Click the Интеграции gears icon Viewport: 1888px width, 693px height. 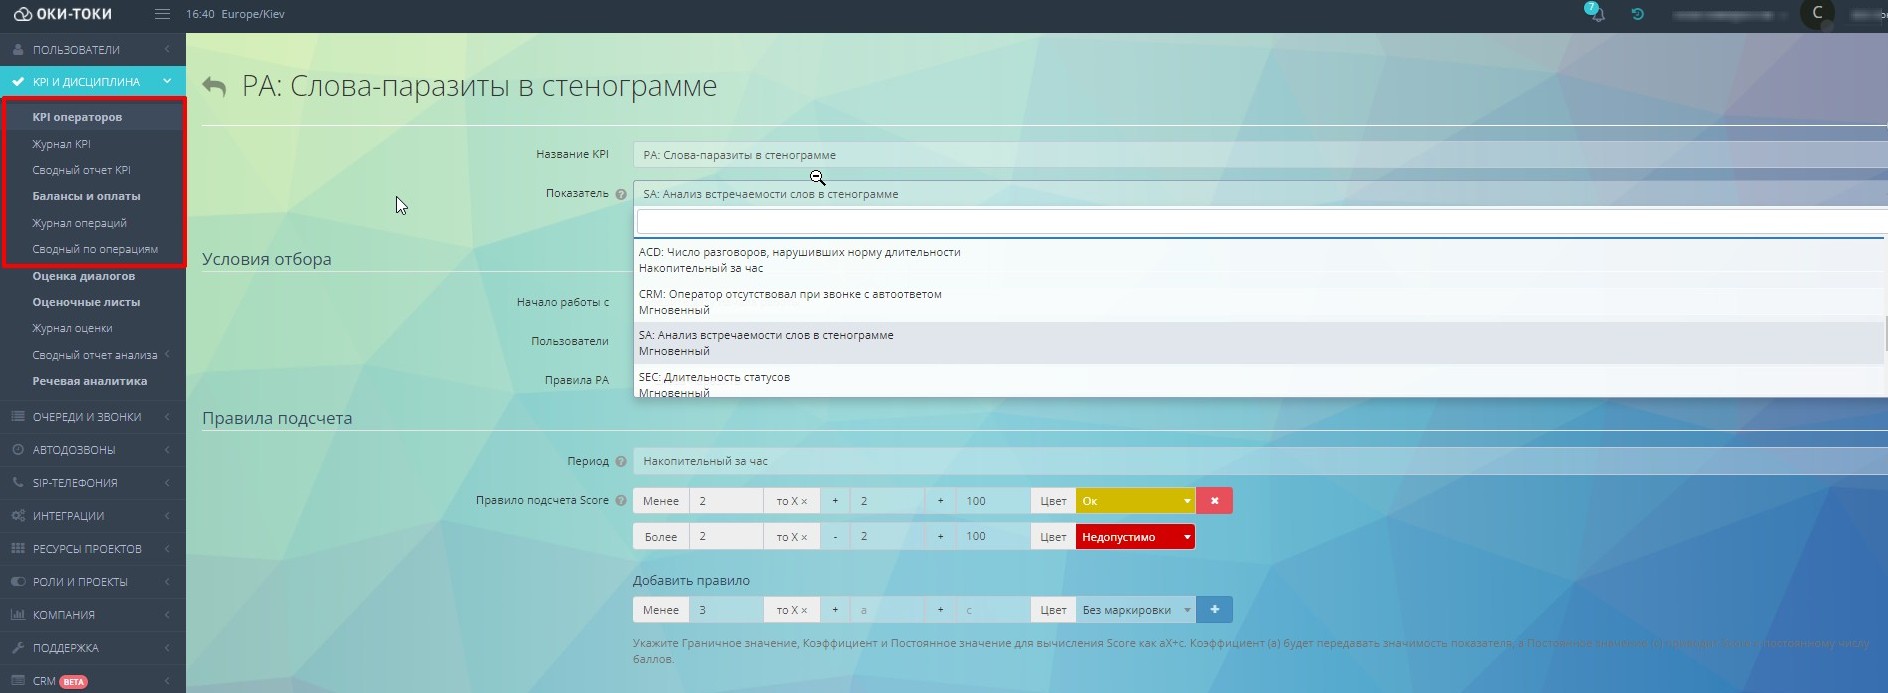(18, 515)
